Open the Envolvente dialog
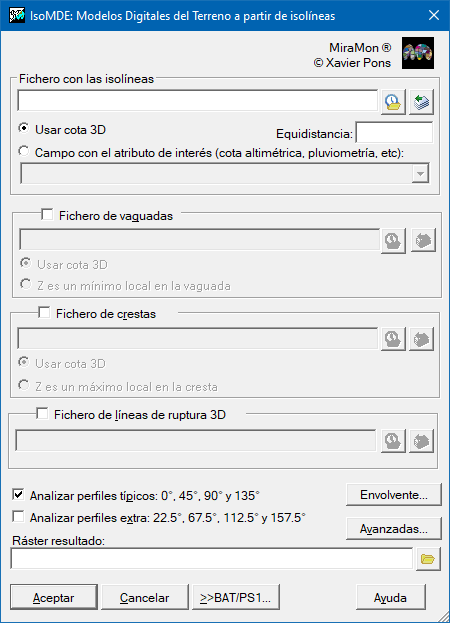This screenshot has width=450, height=623. point(394,495)
